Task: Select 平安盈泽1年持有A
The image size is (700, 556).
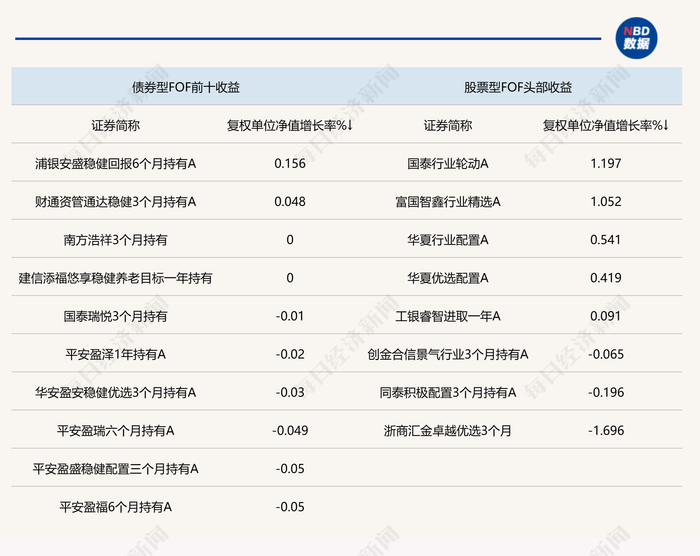Action: coord(116,354)
